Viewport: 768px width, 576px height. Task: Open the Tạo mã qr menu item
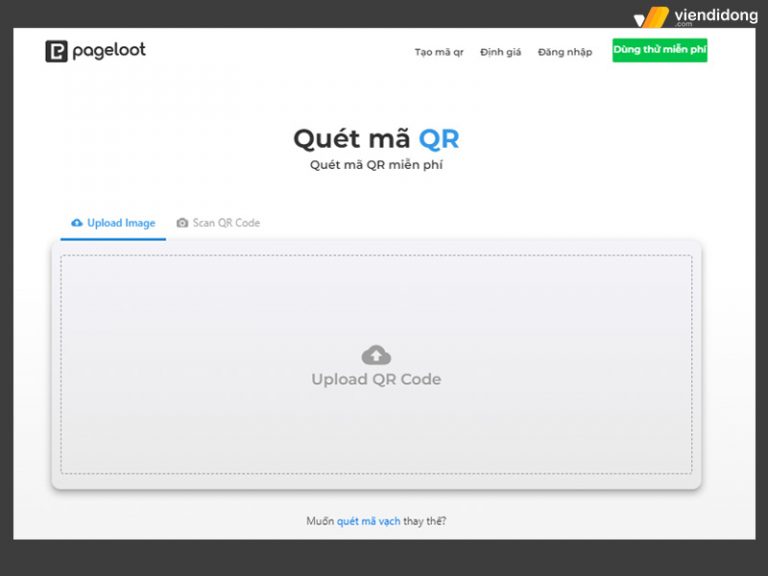tap(439, 52)
